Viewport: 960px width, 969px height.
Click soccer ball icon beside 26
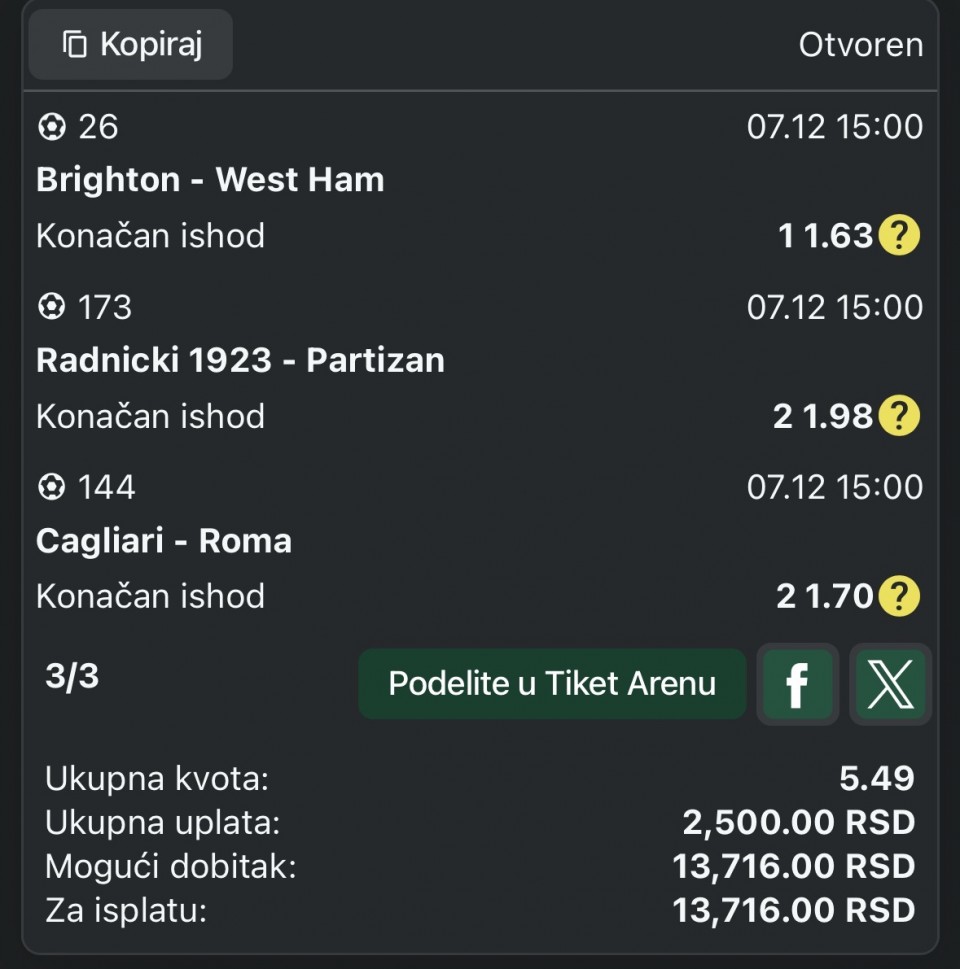(x=51, y=127)
